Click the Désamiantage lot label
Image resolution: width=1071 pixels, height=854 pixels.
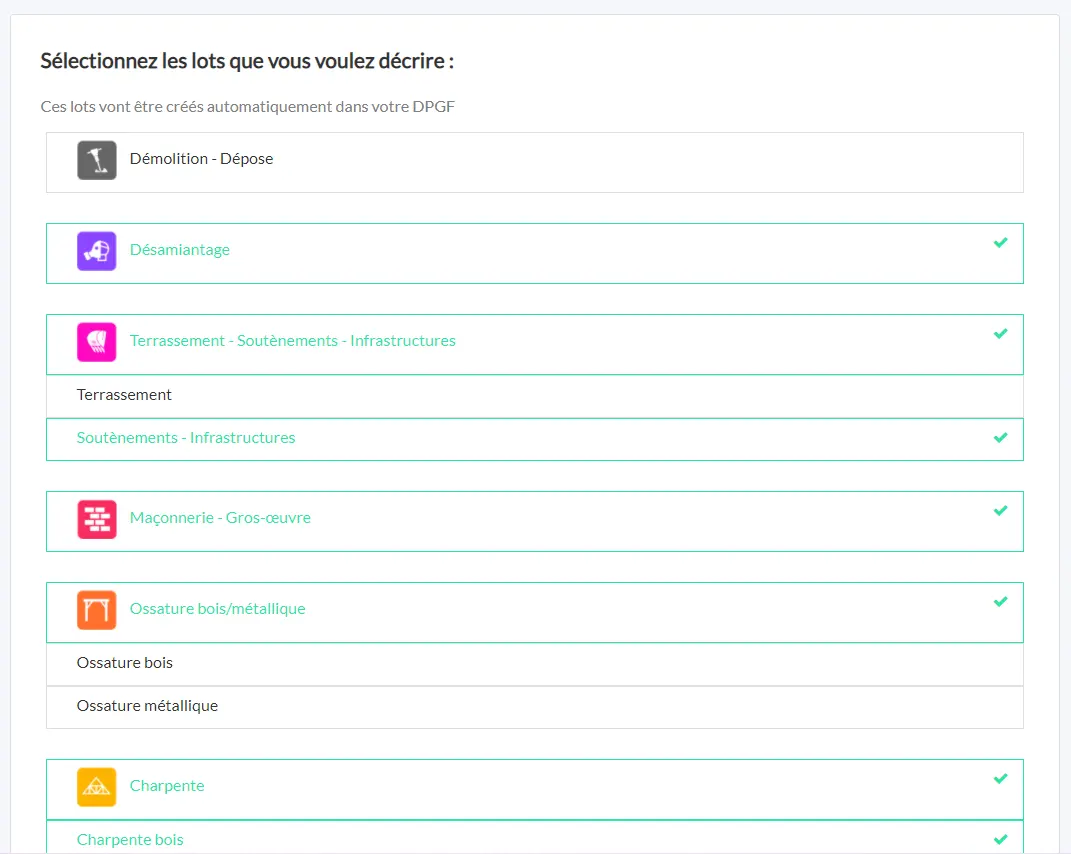pos(180,250)
